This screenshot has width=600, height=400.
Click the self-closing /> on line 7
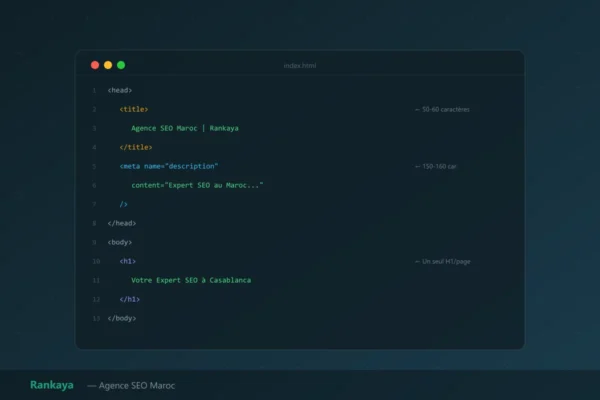click(x=123, y=204)
